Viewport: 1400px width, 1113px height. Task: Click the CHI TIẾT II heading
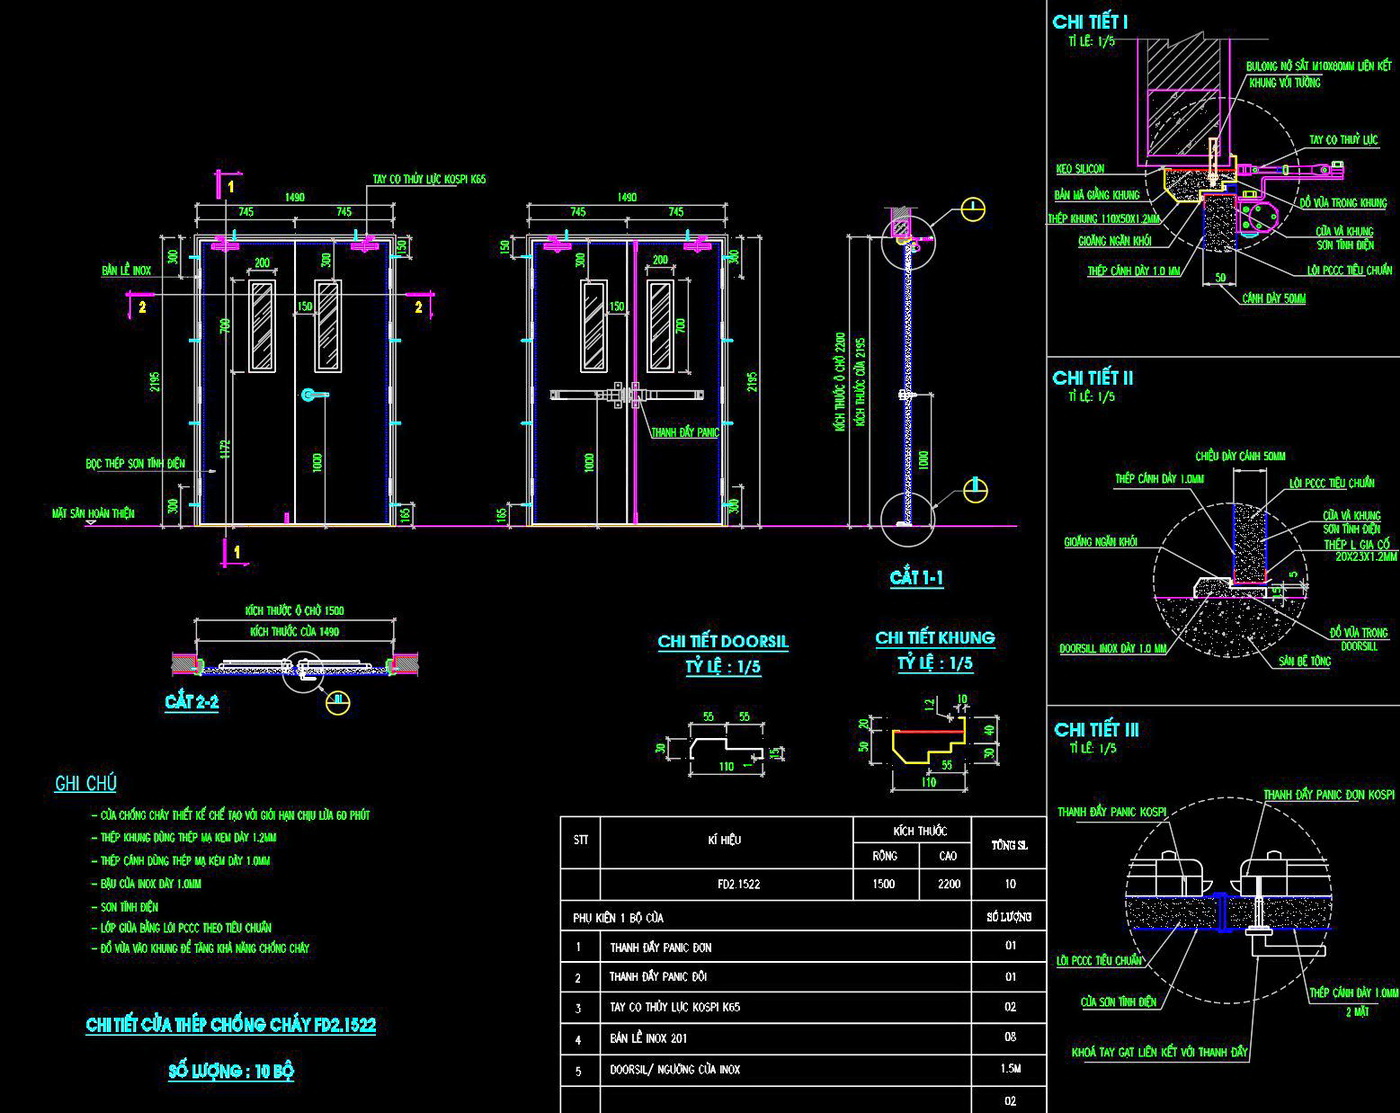click(1092, 378)
